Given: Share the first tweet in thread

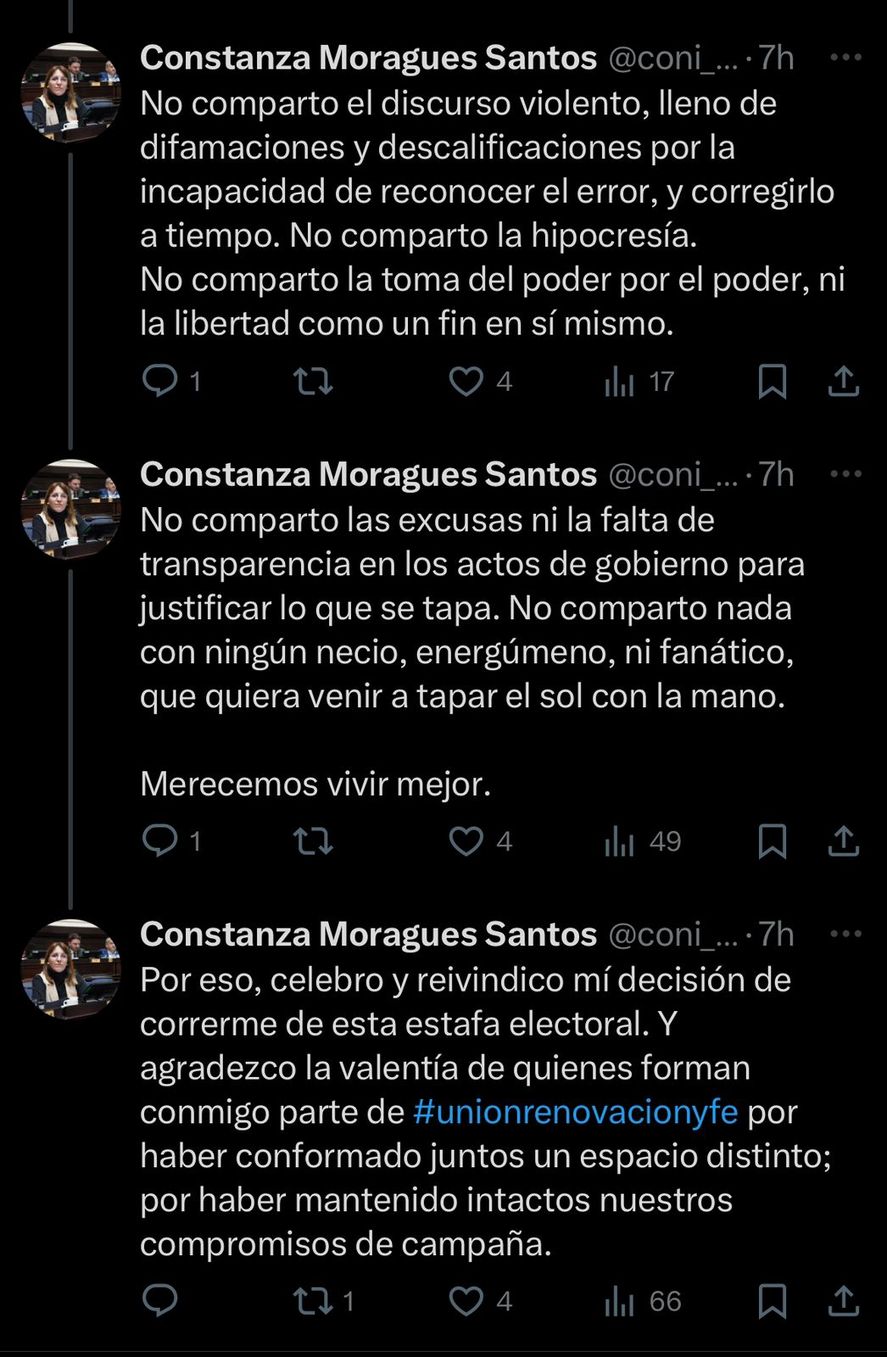Looking at the screenshot, I should 842,381.
